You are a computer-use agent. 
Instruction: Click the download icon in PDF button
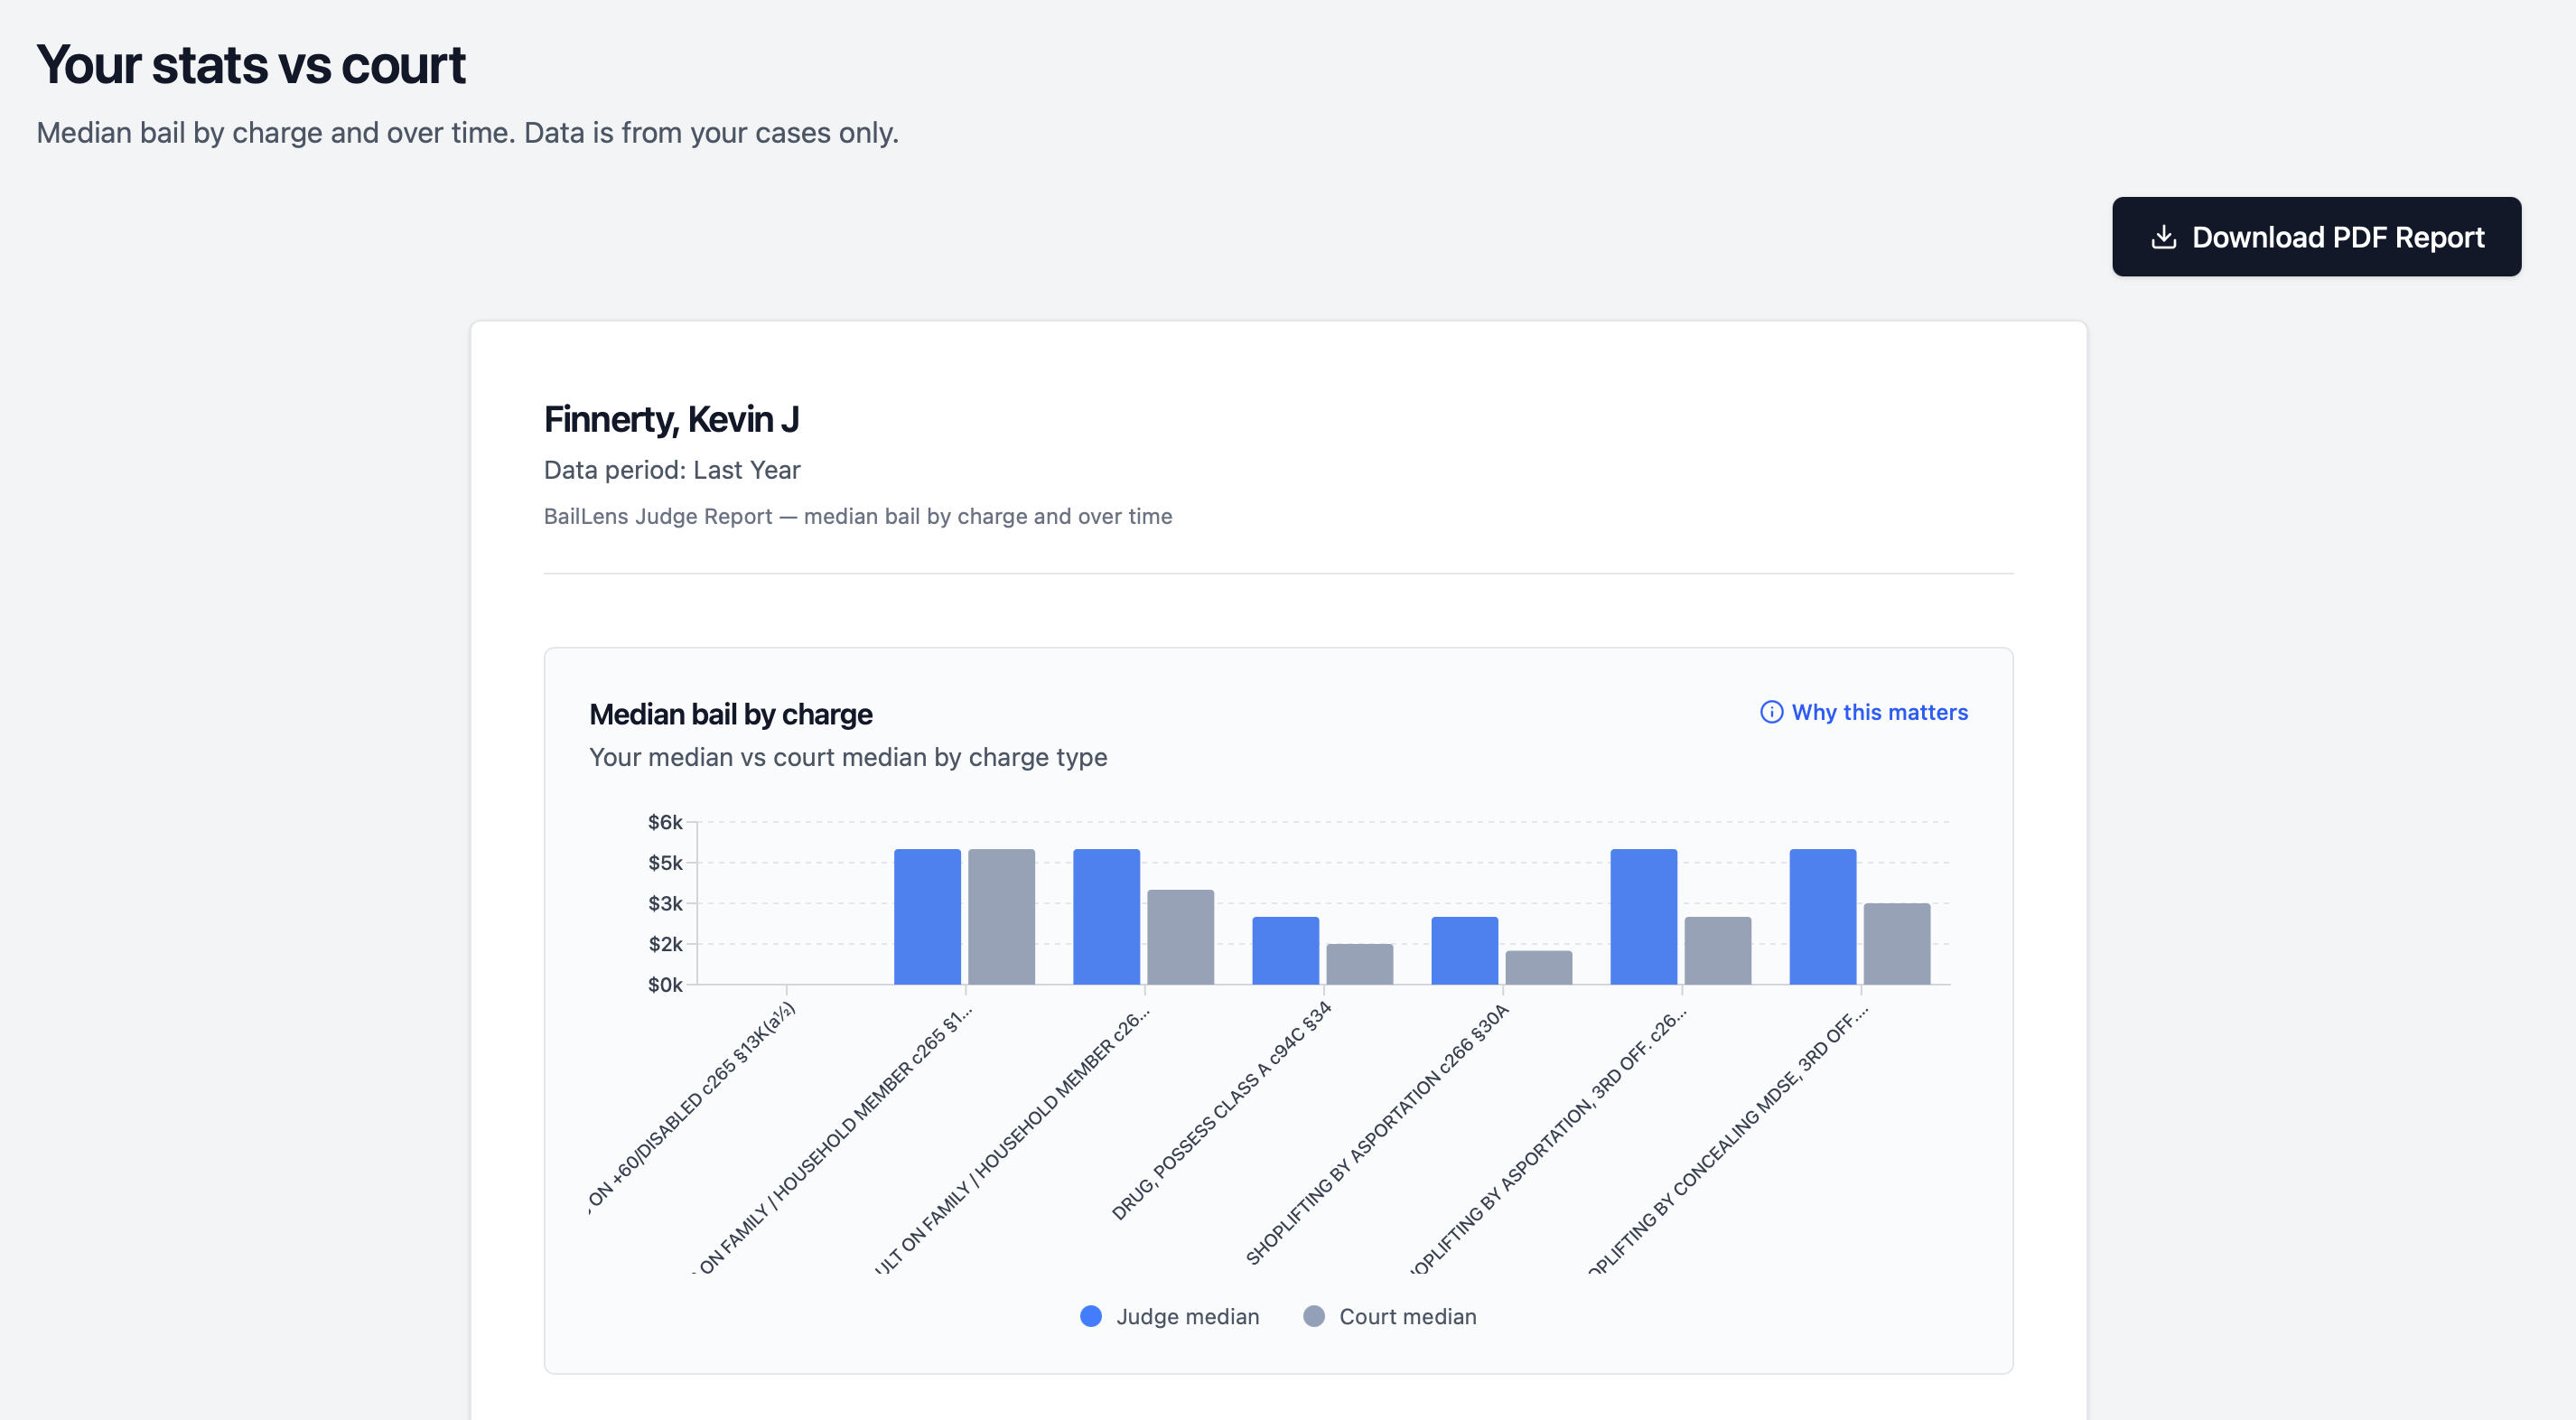[x=2163, y=237]
